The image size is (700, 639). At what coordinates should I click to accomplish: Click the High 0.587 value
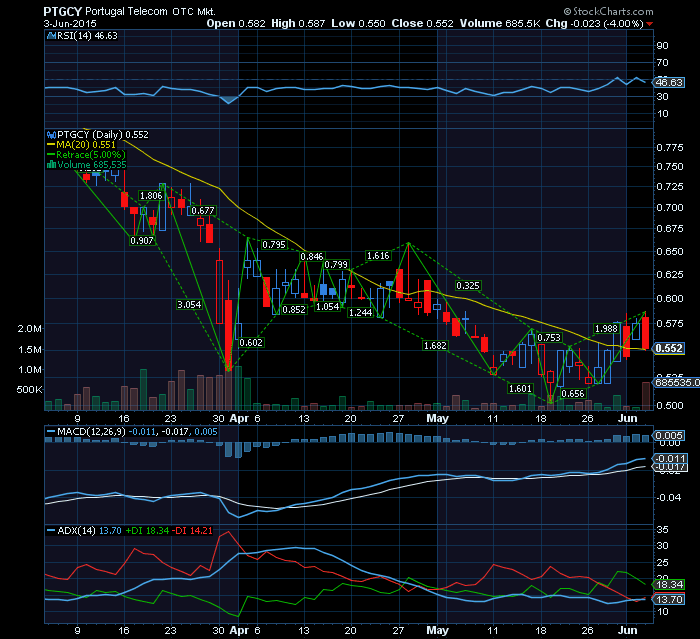tap(298, 24)
